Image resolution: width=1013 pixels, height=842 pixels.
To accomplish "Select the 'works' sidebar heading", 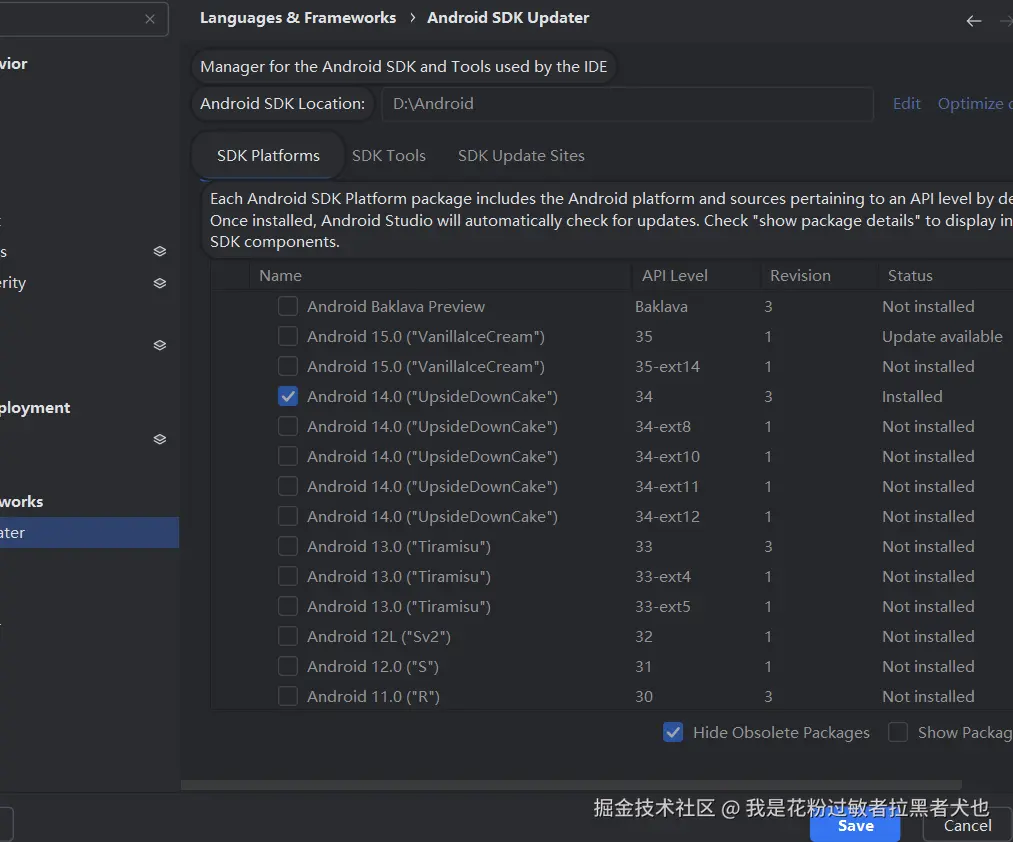I will click(x=21, y=501).
